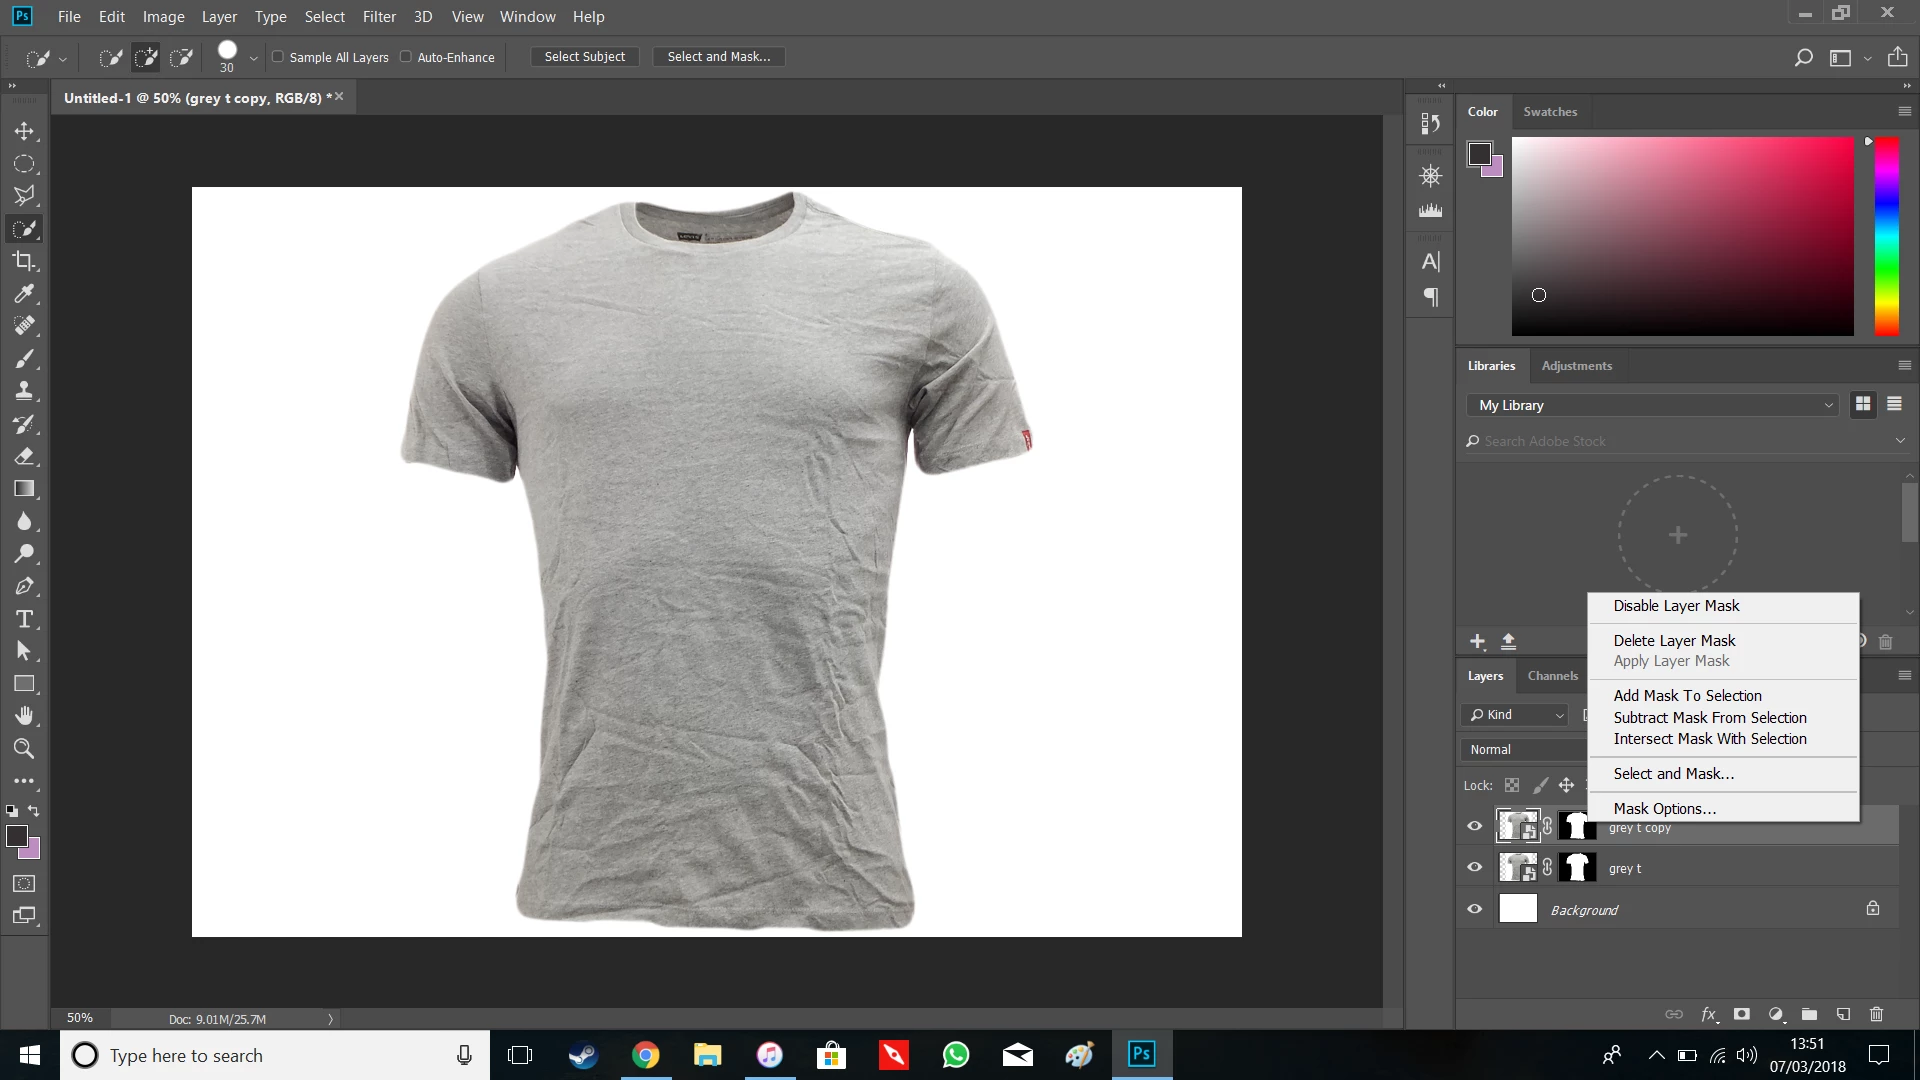Select the Move tool
This screenshot has height=1080, width=1920.
(24, 131)
